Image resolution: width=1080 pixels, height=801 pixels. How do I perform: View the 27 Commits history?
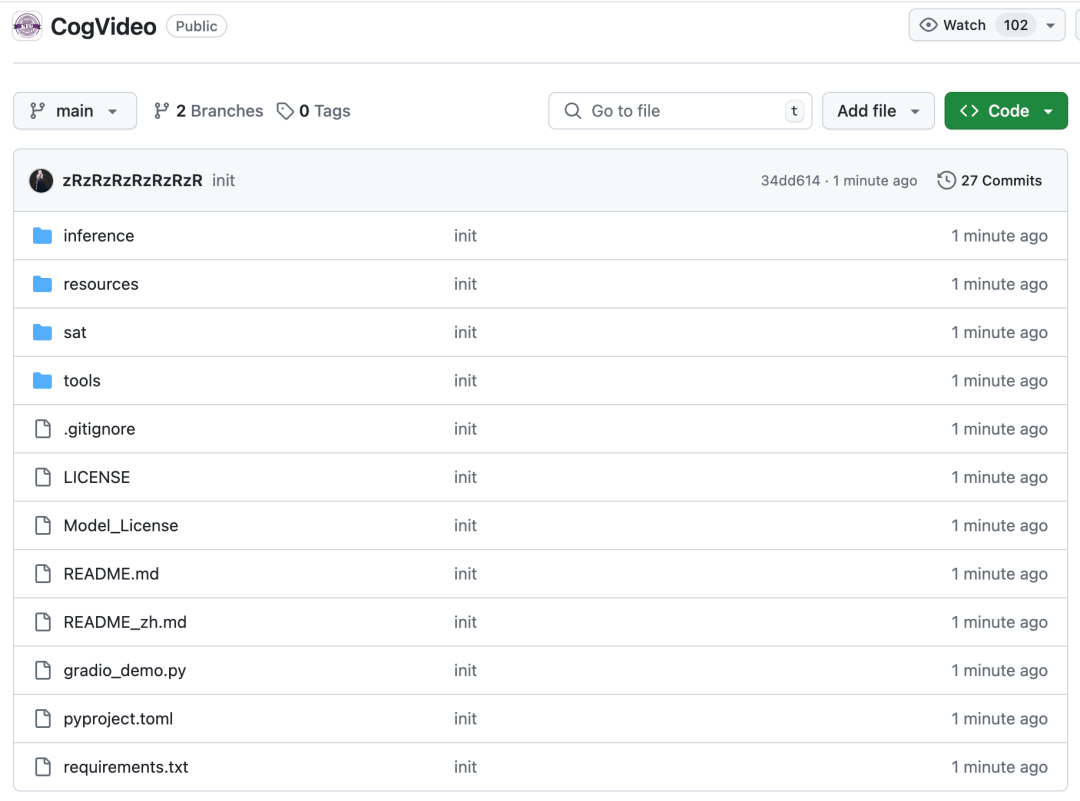(1001, 181)
